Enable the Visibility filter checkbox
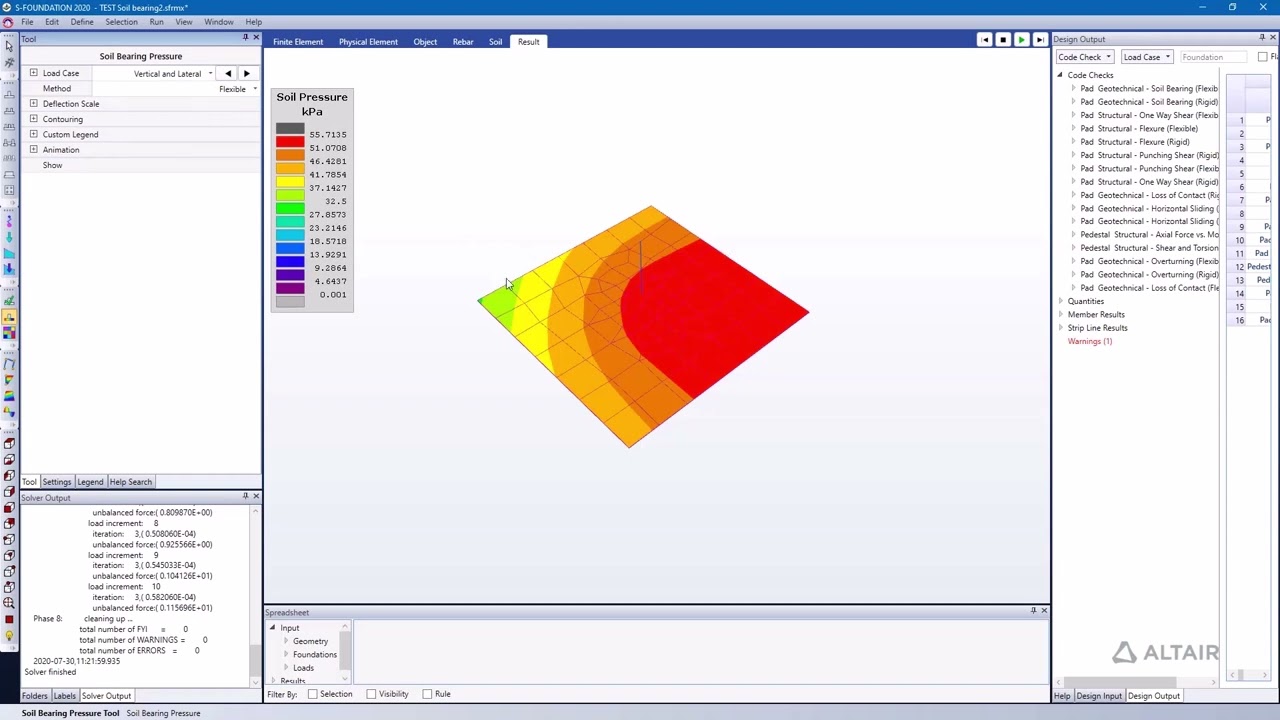This screenshot has width=1280, height=720. coord(371,694)
